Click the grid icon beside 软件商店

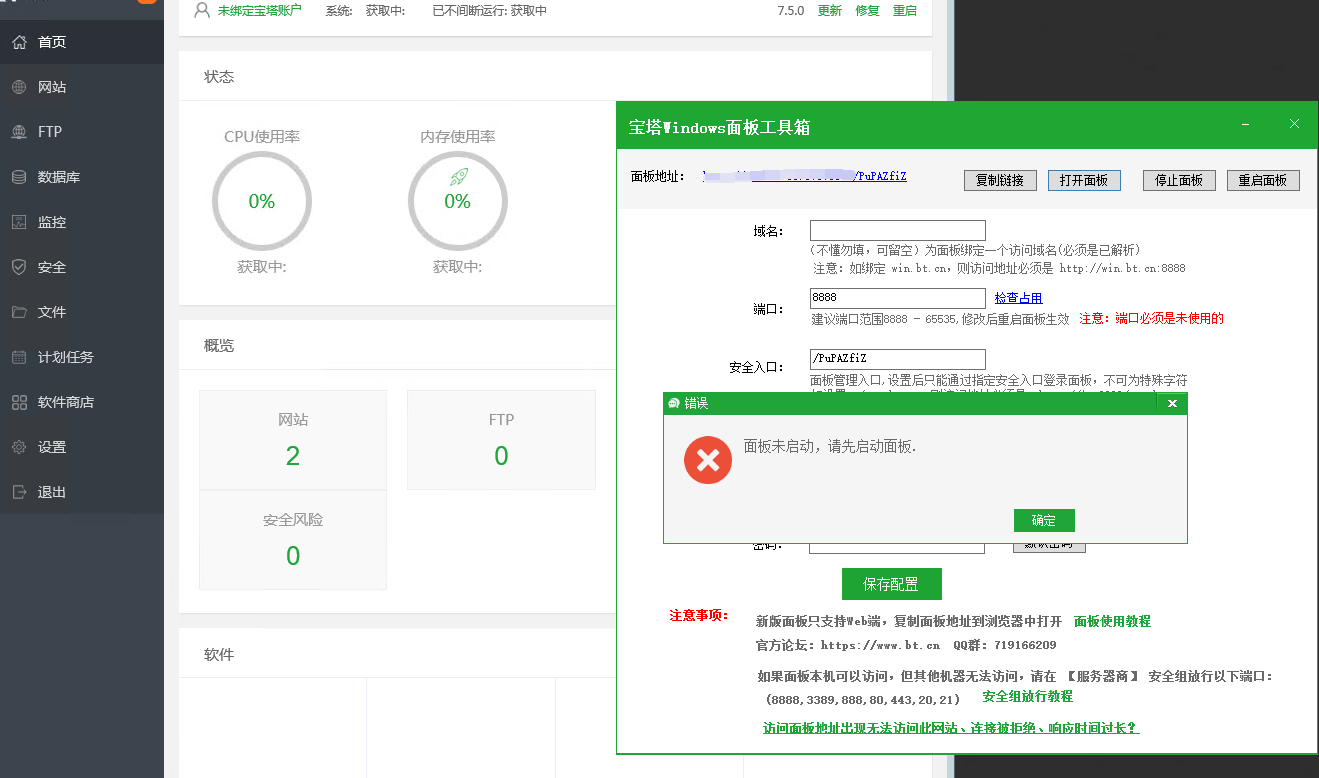(19, 402)
